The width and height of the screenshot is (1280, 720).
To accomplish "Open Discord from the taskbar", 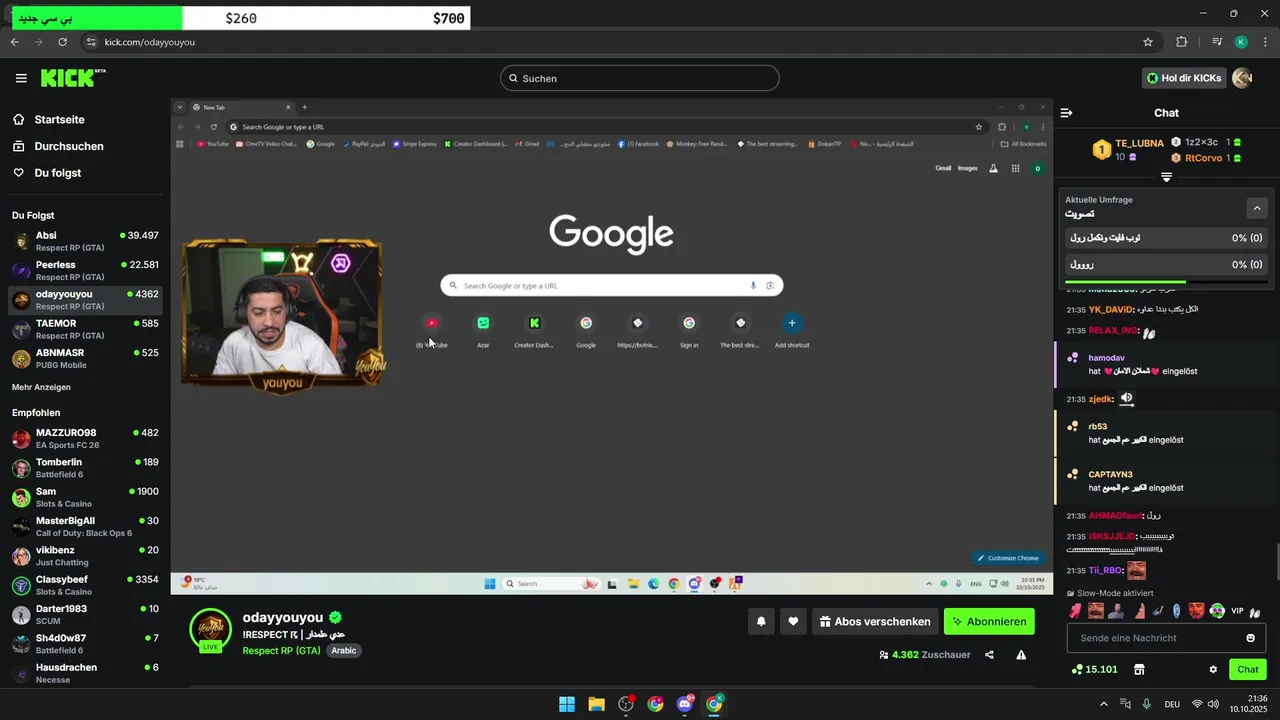I will pos(685,704).
